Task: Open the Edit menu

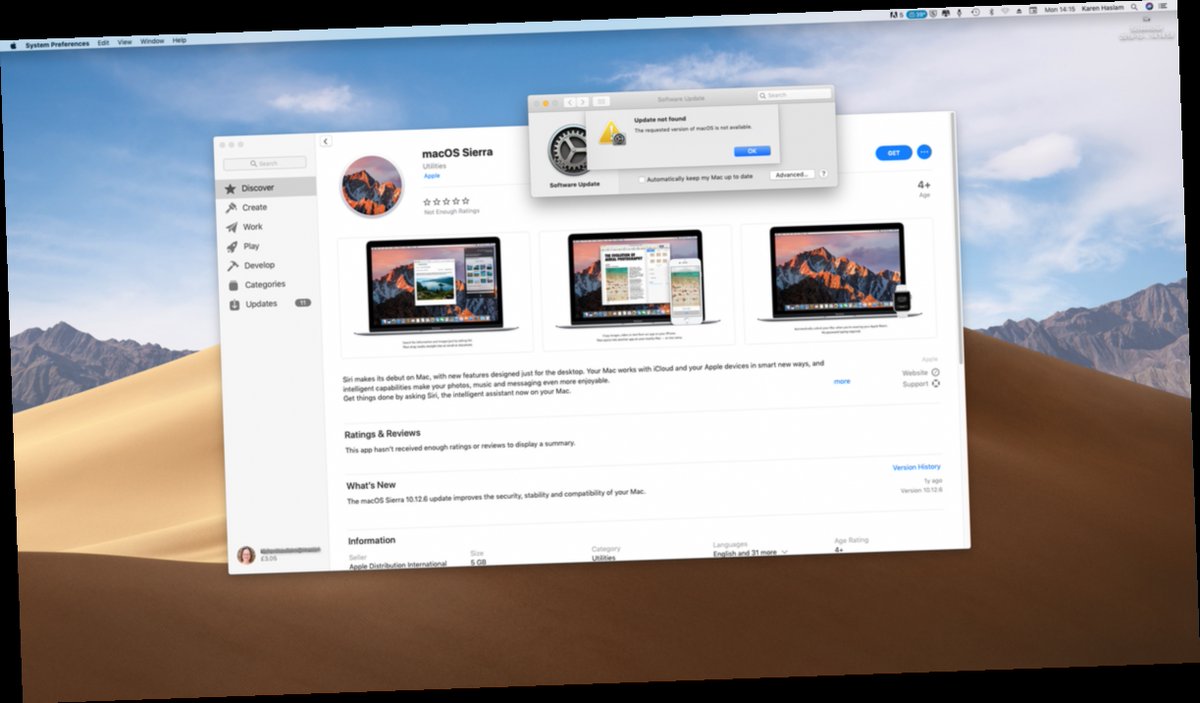Action: [x=103, y=43]
